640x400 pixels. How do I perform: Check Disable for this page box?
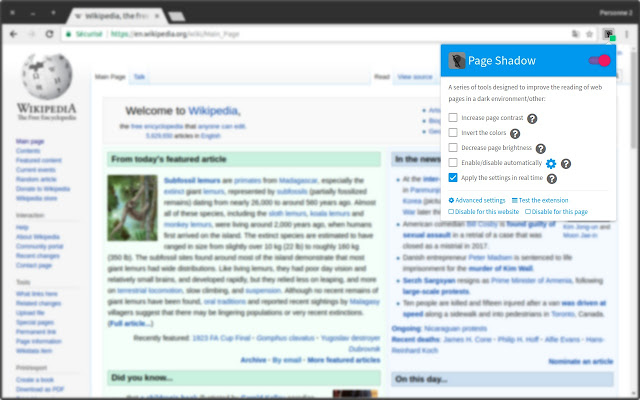528,212
